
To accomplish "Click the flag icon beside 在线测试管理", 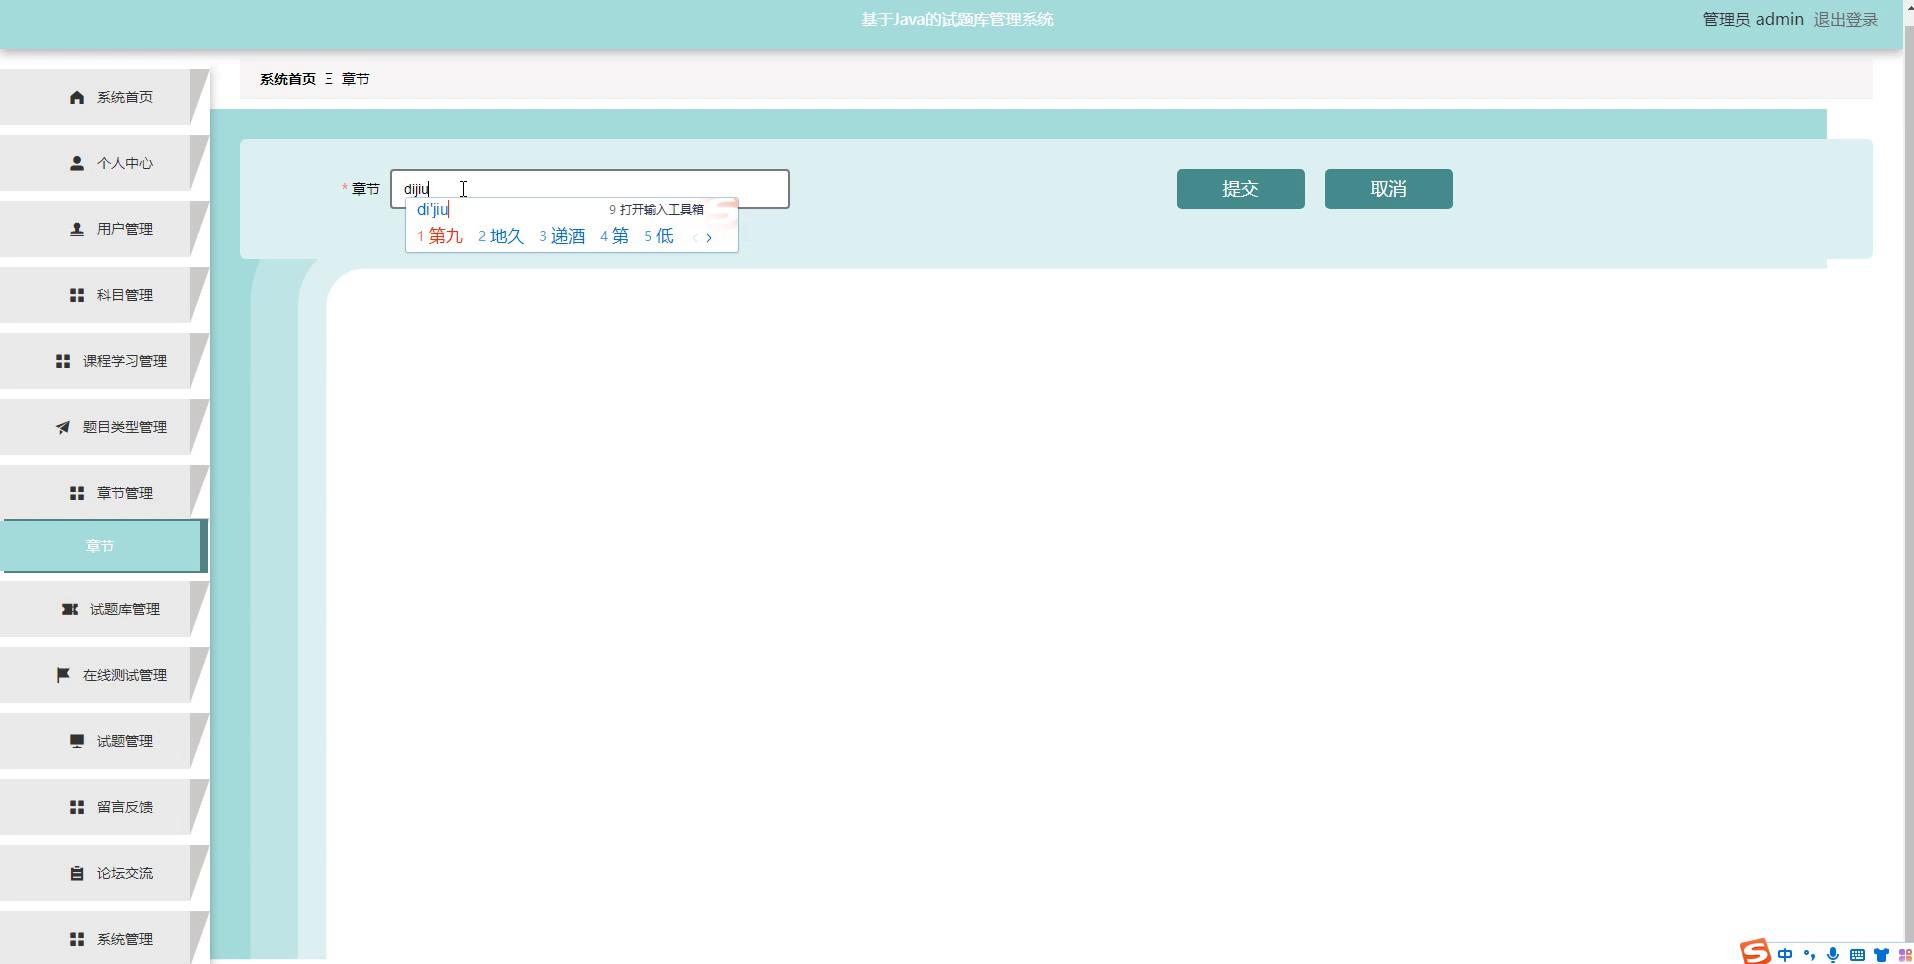I will coord(63,675).
